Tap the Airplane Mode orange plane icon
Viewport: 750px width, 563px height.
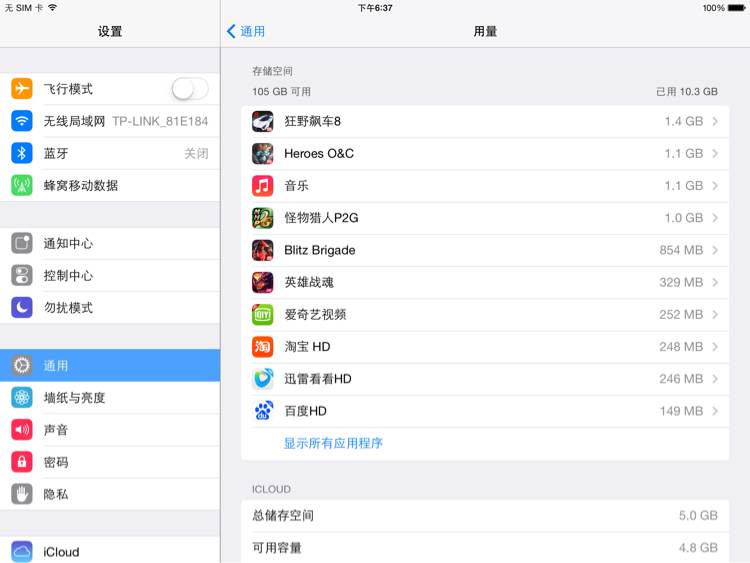point(22,88)
